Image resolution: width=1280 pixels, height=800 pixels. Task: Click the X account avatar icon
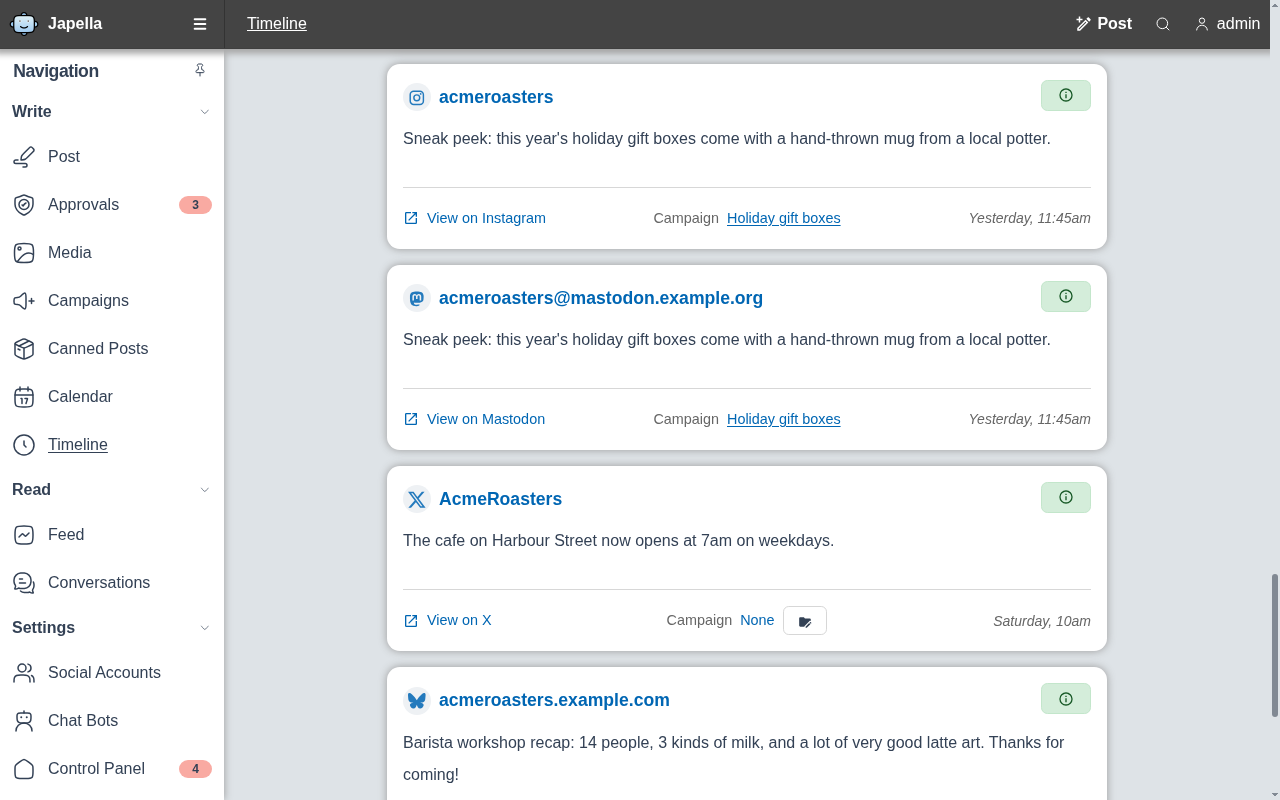[417, 499]
